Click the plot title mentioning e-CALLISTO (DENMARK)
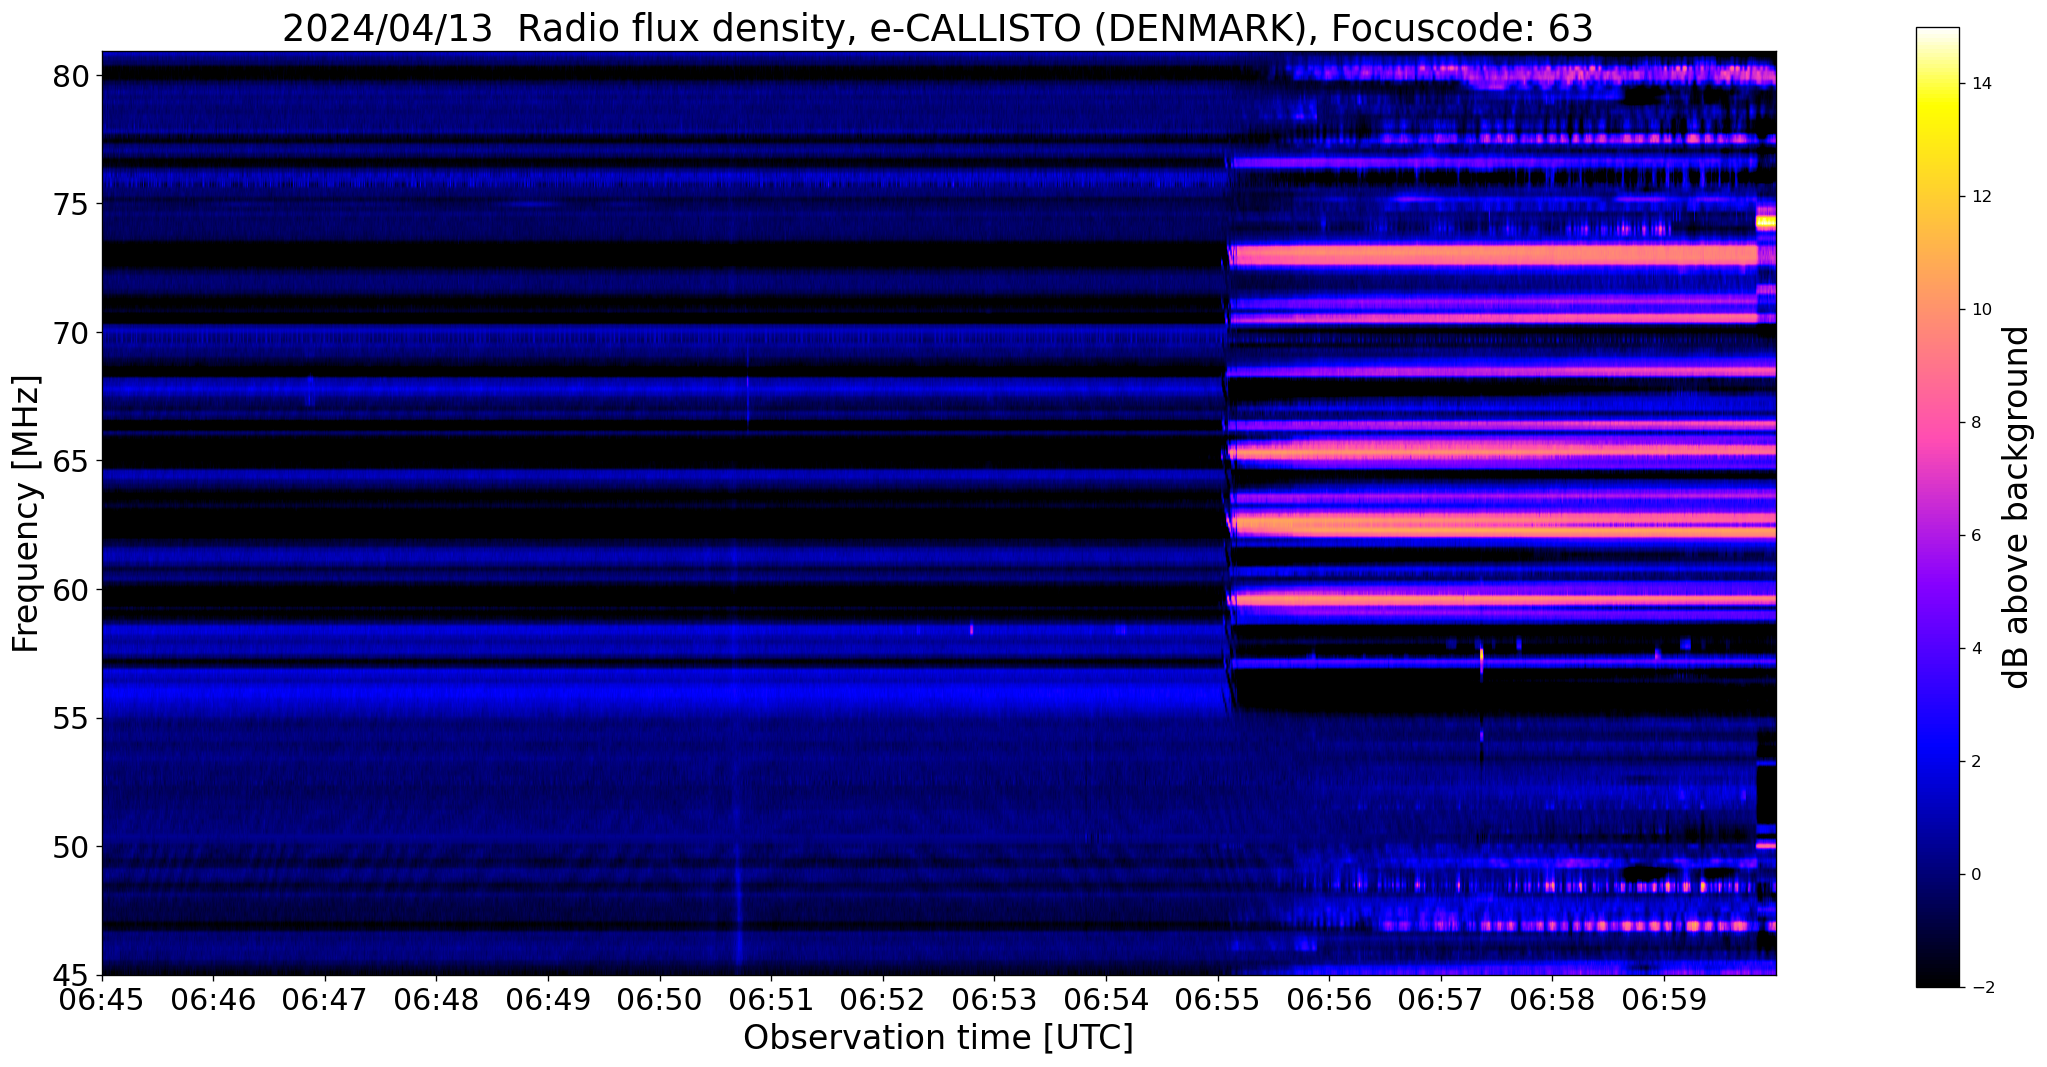2047x1067 pixels. point(937,28)
